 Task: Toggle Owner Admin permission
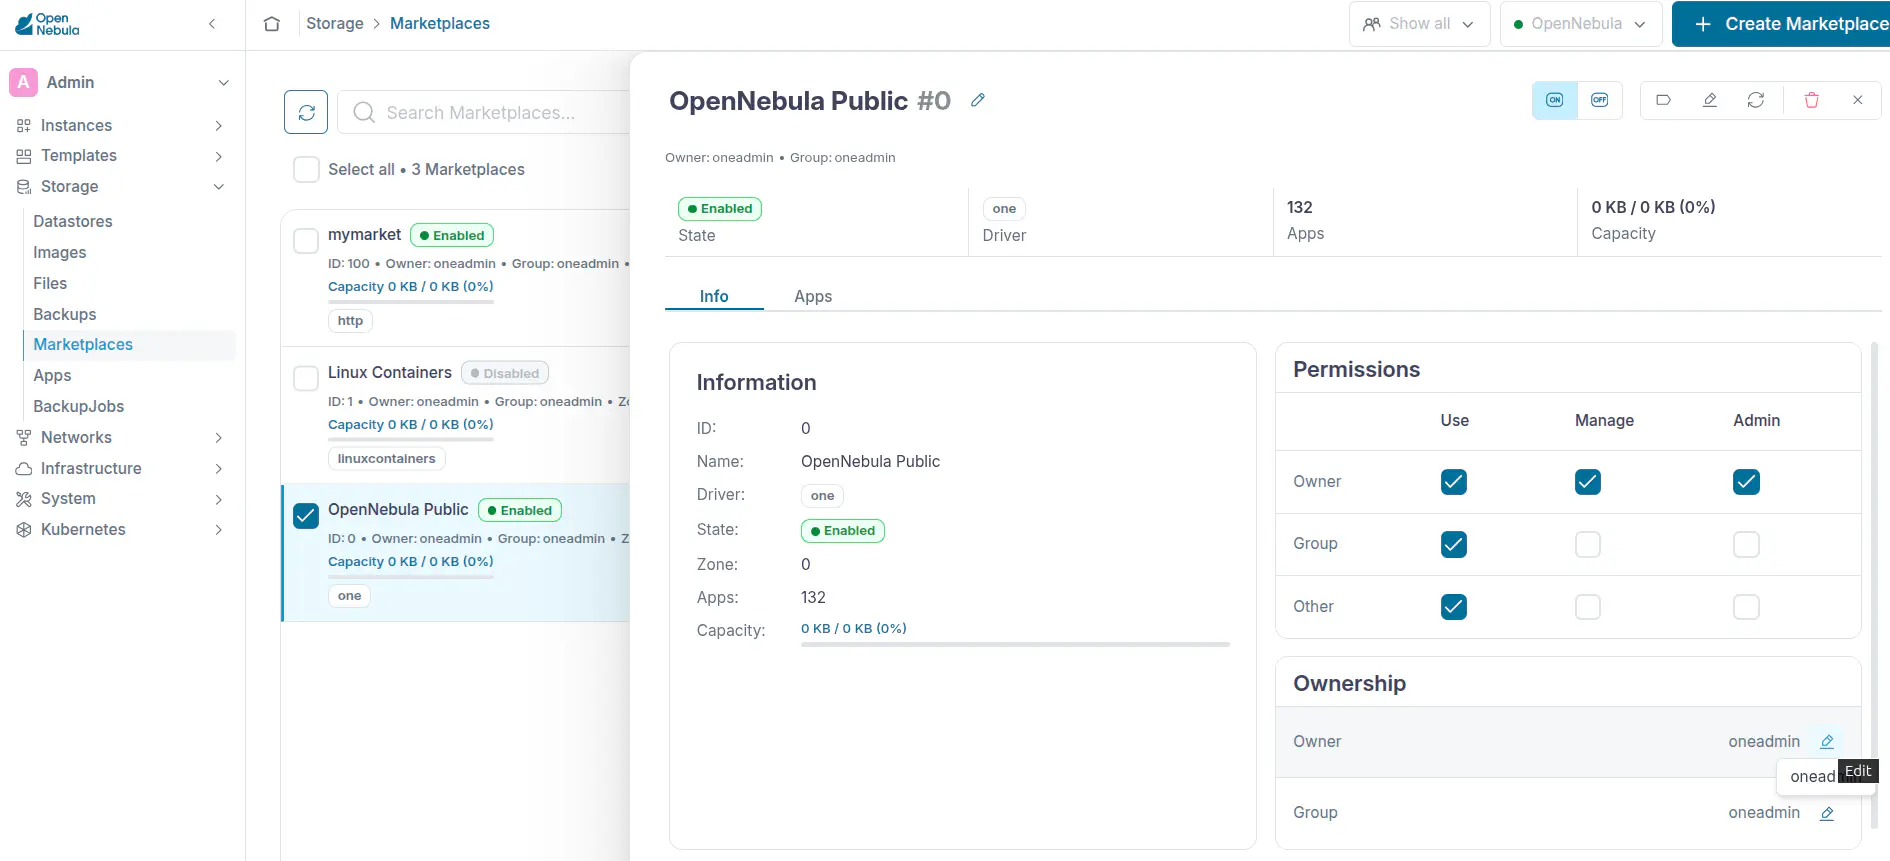pyautogui.click(x=1746, y=482)
